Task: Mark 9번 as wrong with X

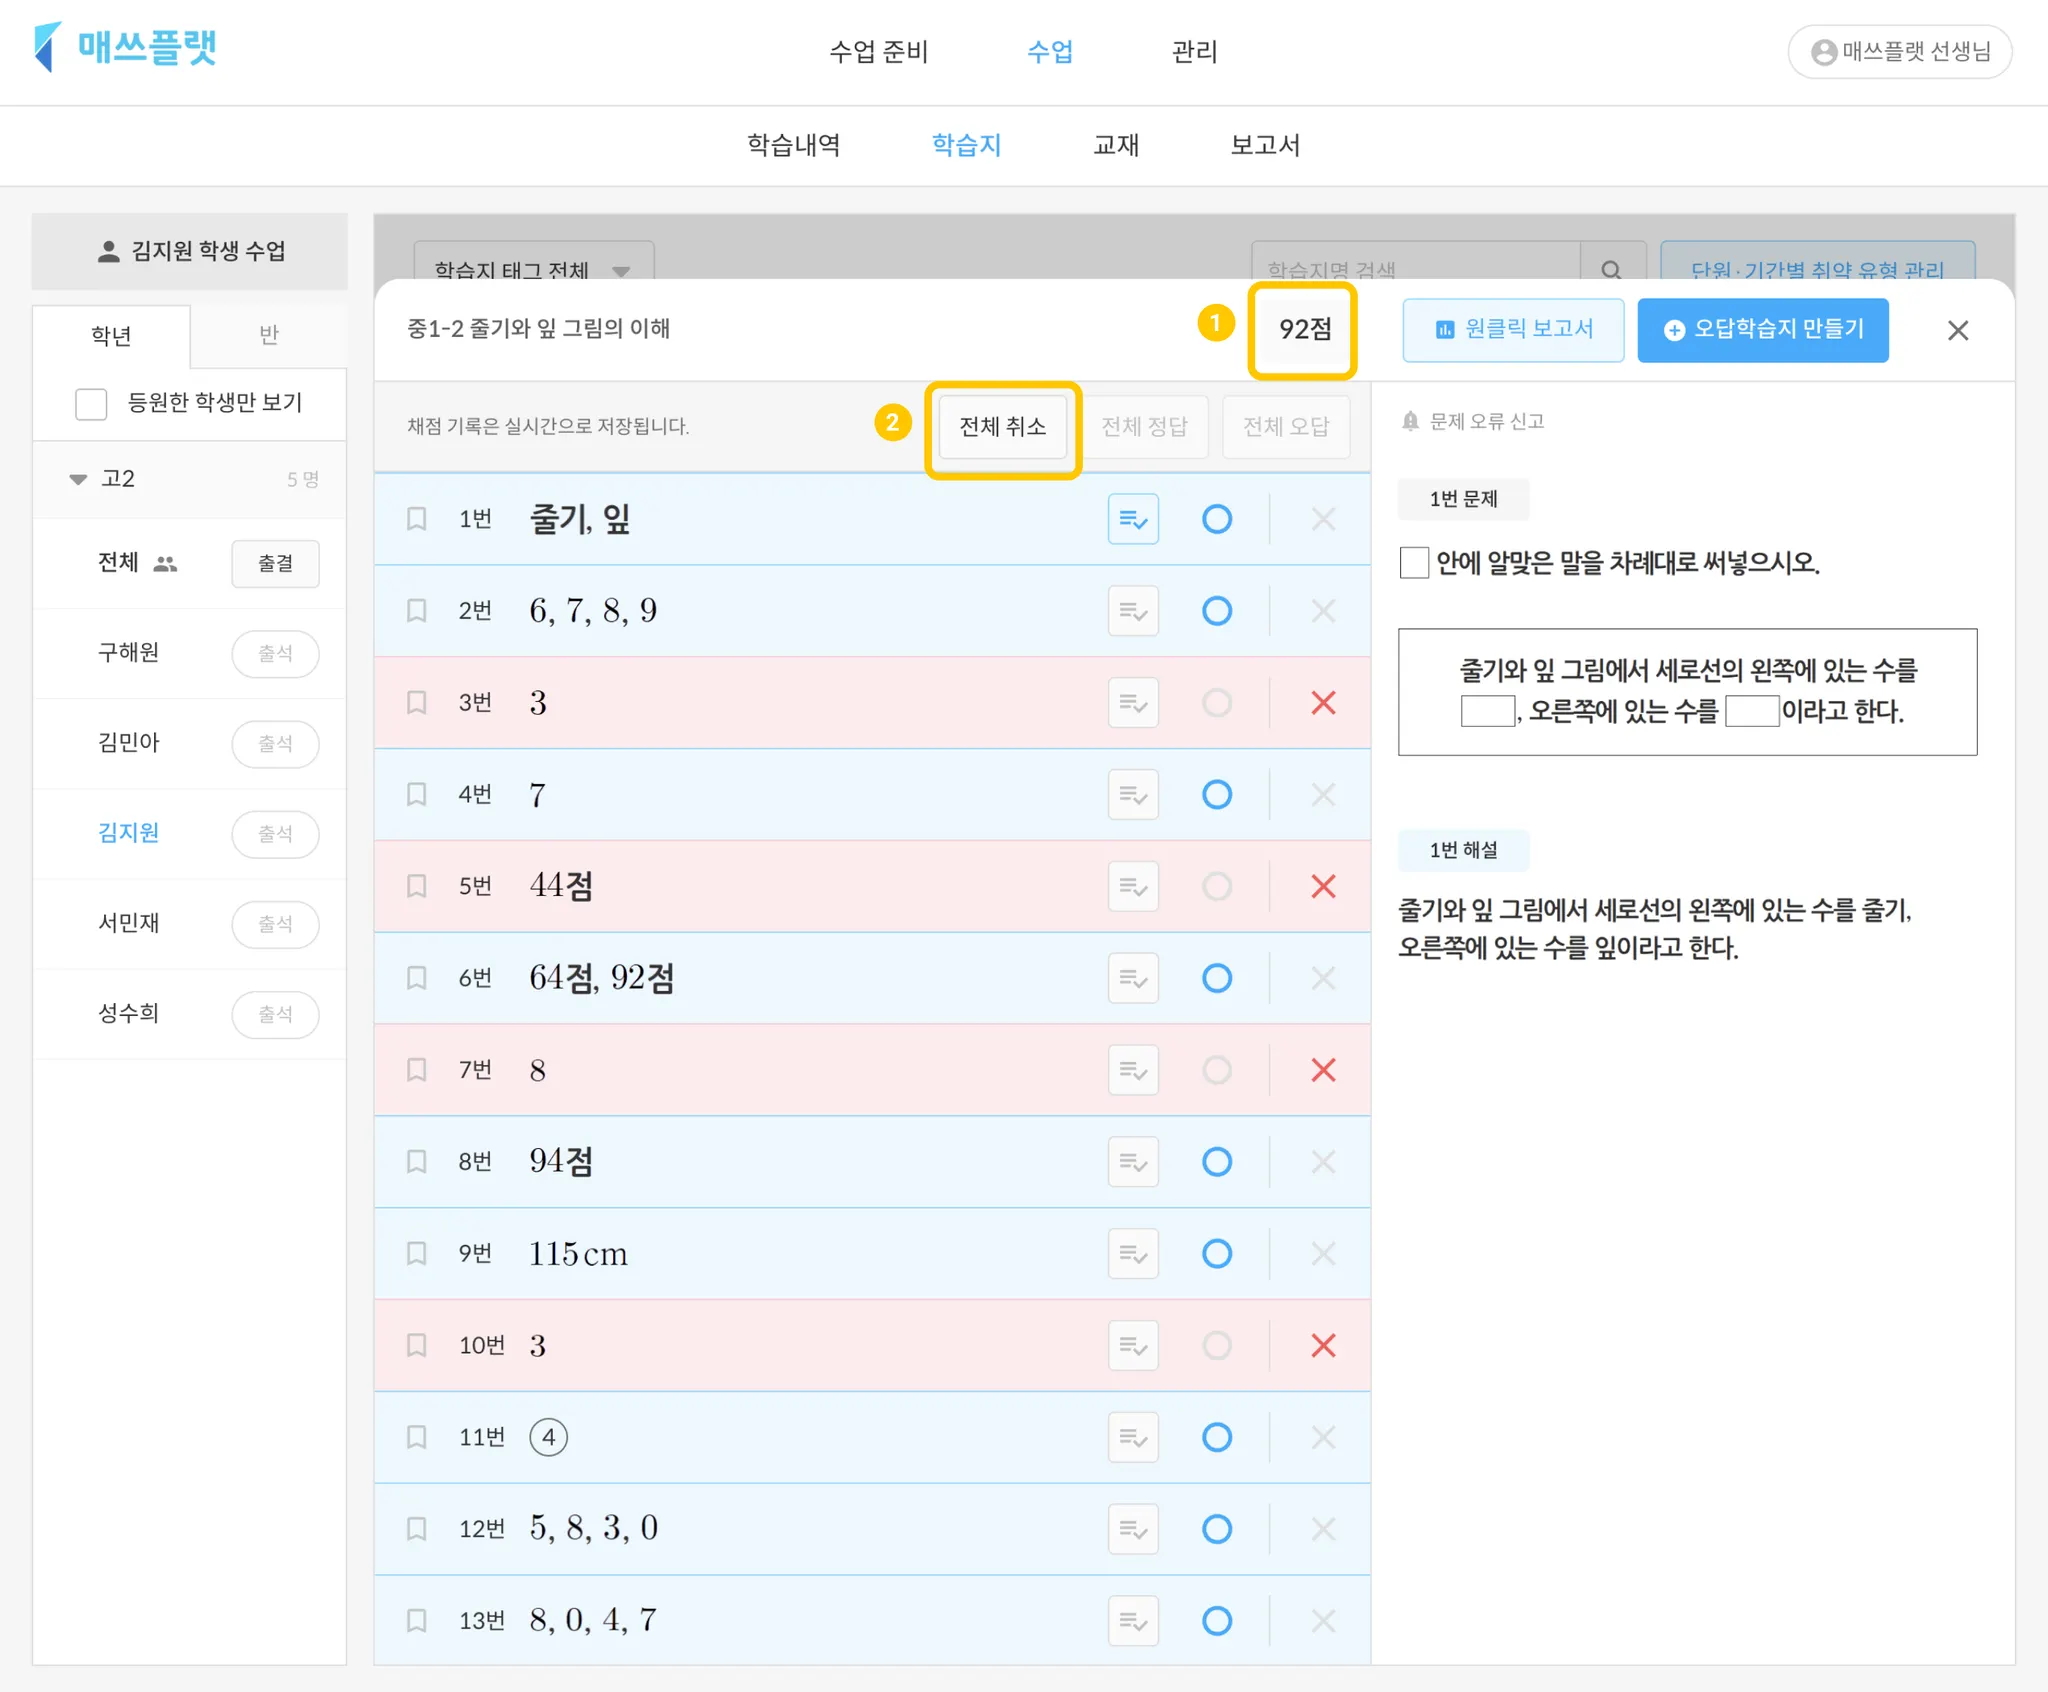Action: click(1323, 1253)
